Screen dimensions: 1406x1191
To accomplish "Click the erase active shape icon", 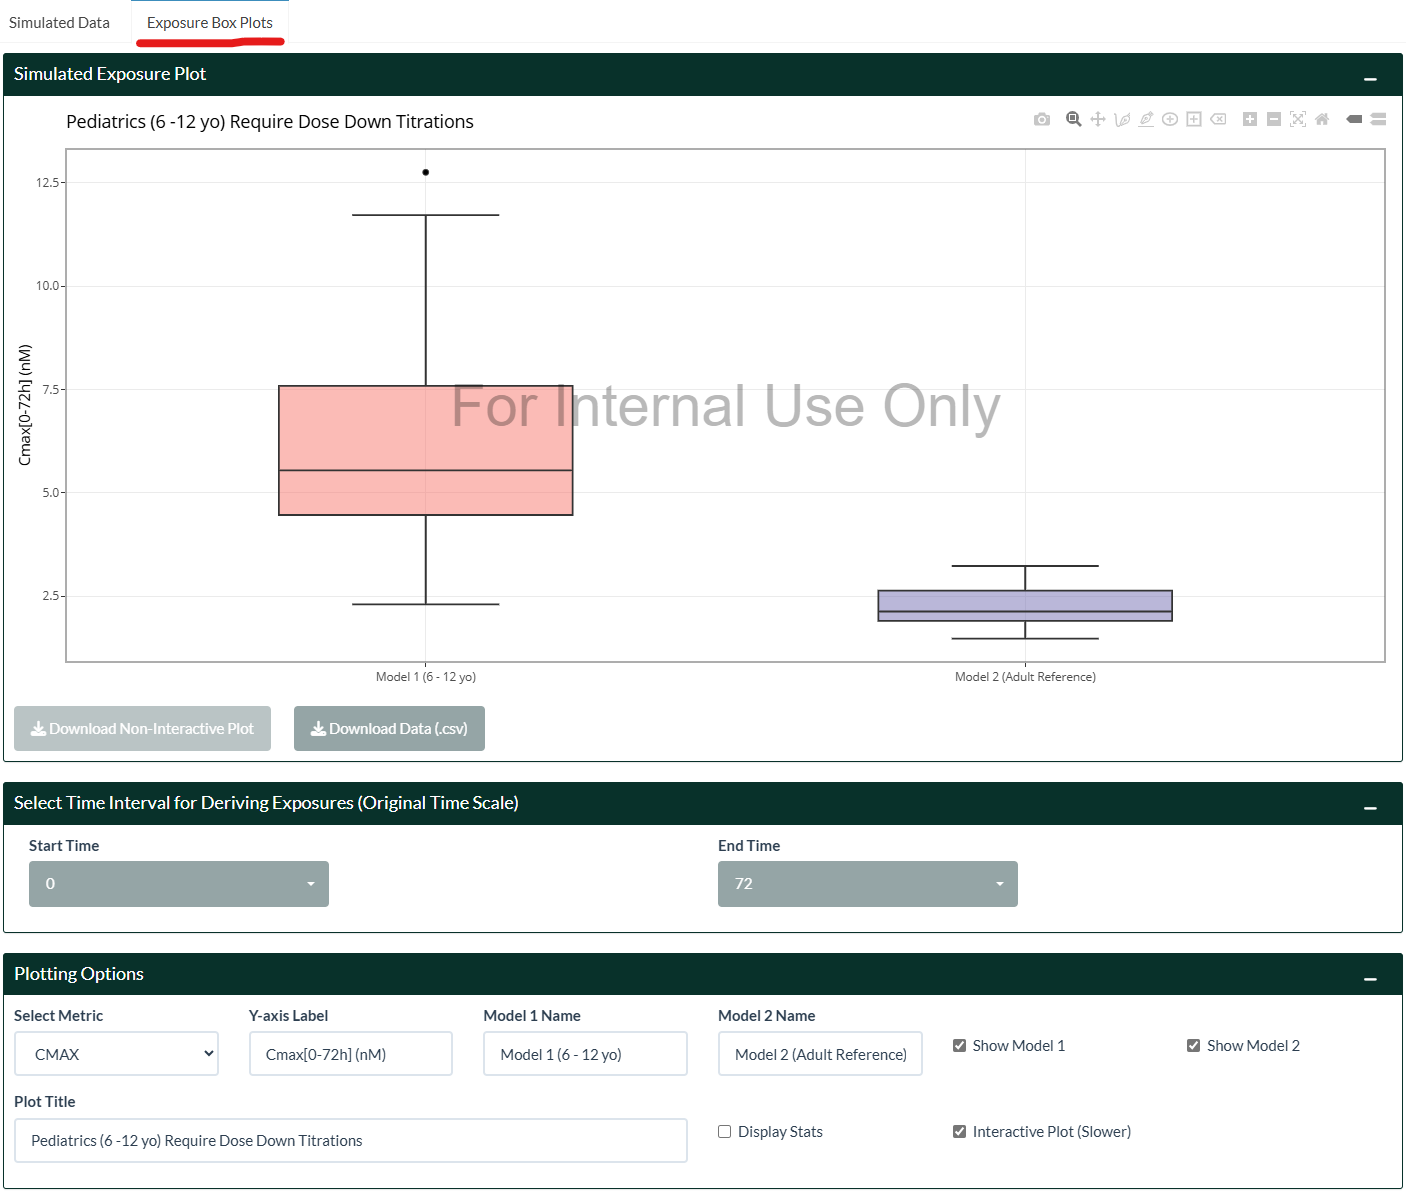I will (x=1218, y=119).
